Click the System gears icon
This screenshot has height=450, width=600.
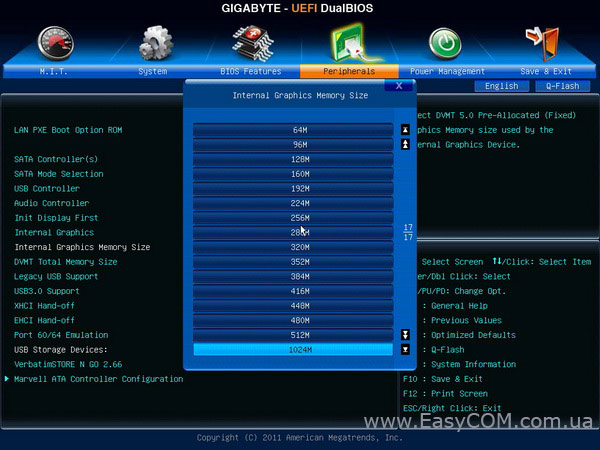(x=156, y=43)
